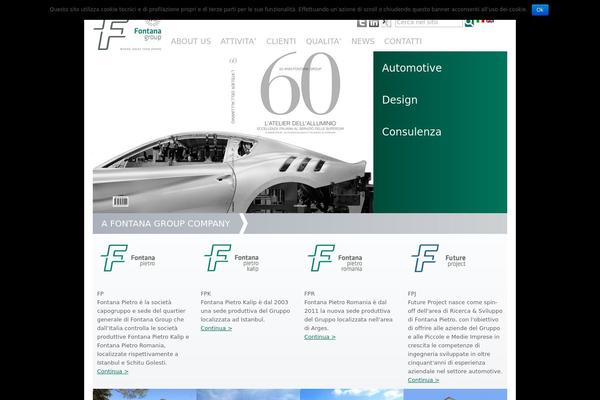Click the Future Project logo

tap(439, 258)
